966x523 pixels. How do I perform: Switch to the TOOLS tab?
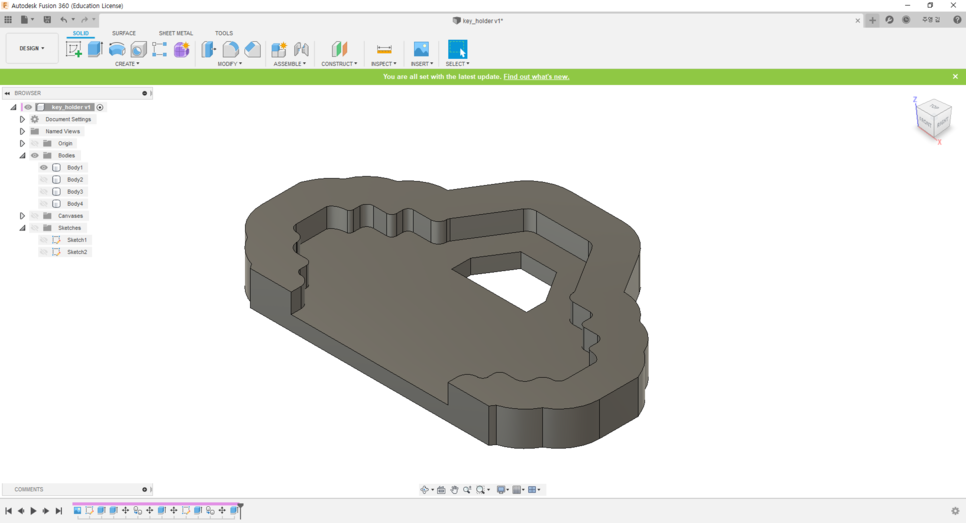[224, 33]
